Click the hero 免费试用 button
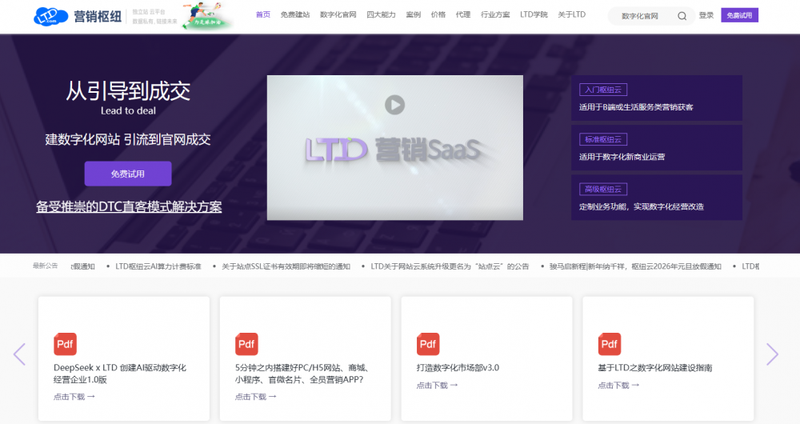Screen dimensions: 800x424 tap(128, 173)
